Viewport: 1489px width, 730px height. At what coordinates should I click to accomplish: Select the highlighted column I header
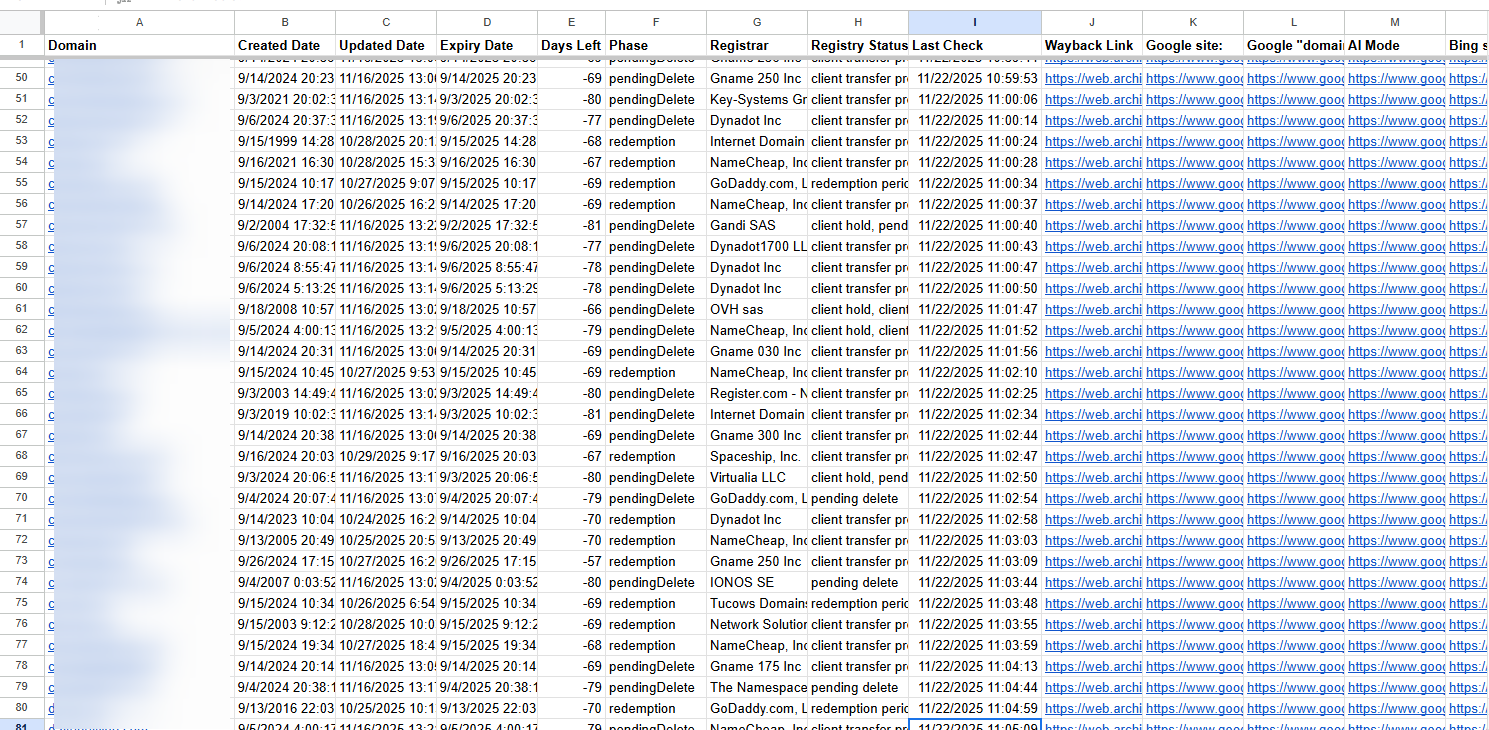pos(975,22)
